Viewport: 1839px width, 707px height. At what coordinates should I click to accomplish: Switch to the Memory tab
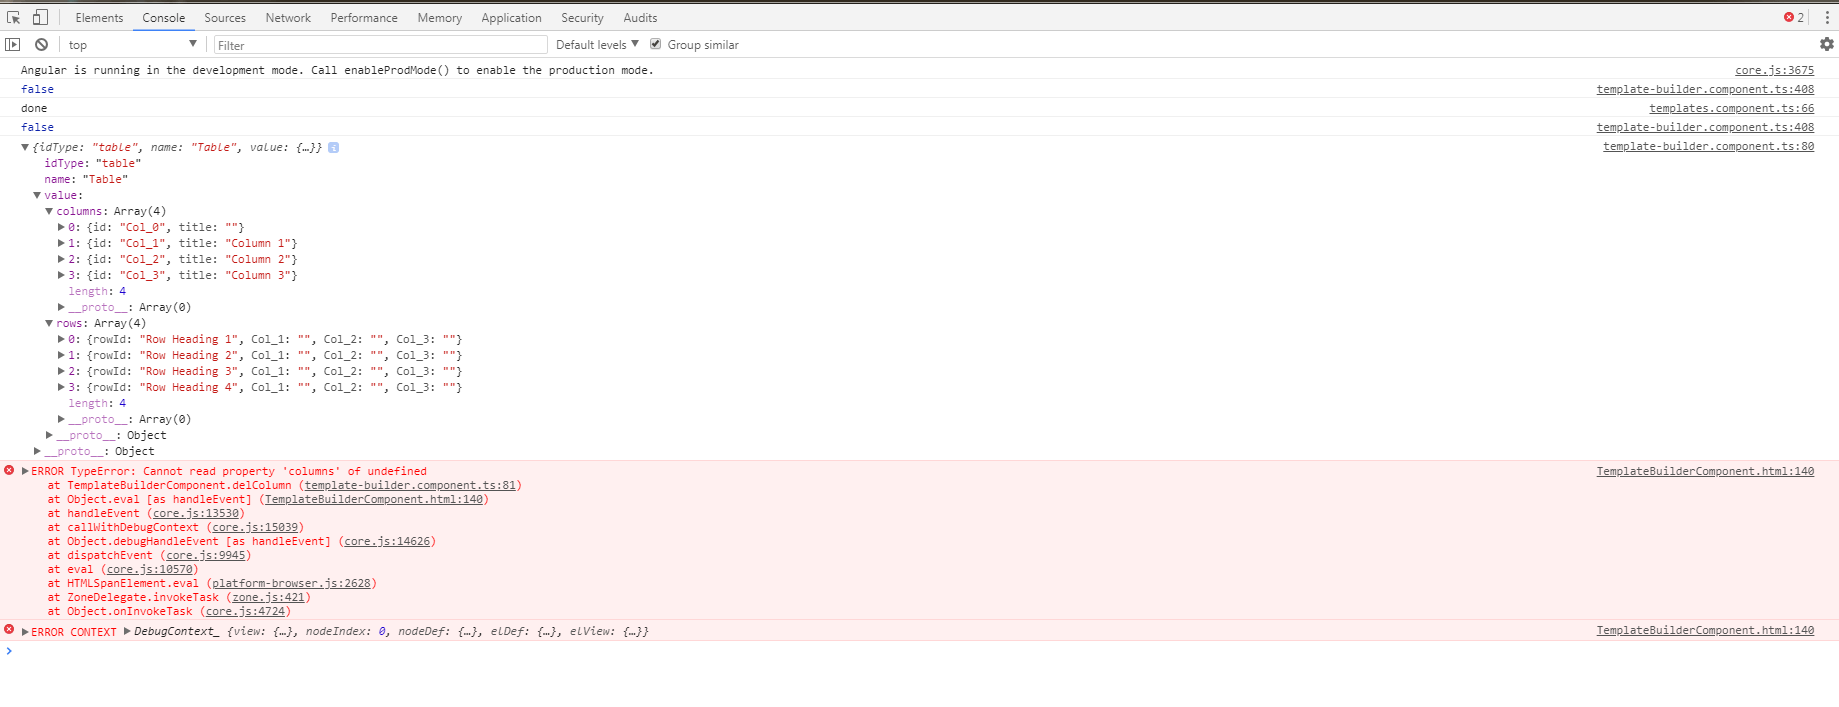point(440,17)
